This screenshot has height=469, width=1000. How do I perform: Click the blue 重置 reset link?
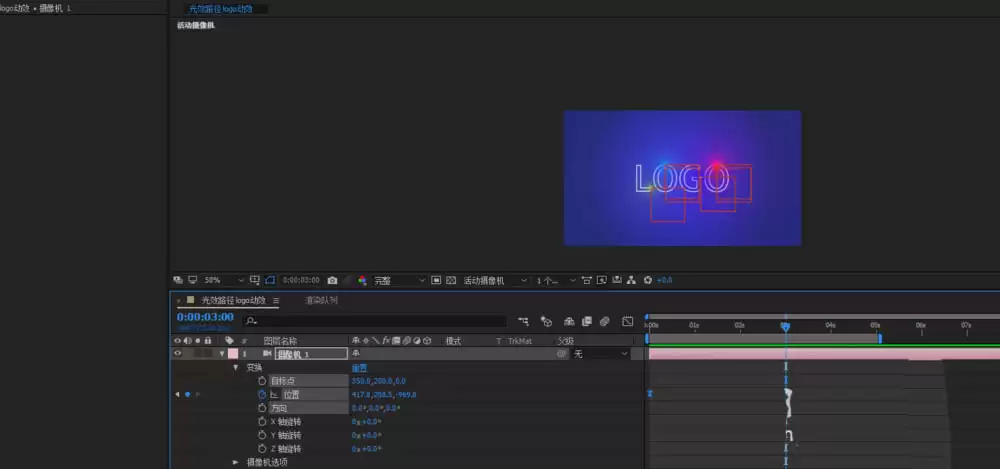point(360,368)
